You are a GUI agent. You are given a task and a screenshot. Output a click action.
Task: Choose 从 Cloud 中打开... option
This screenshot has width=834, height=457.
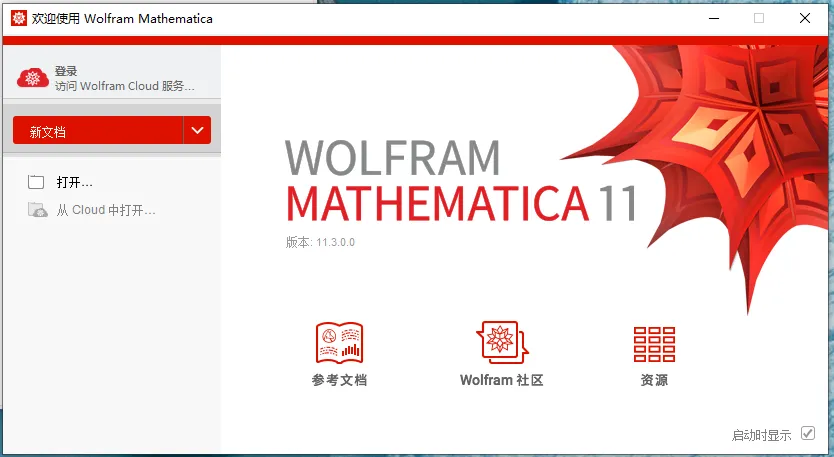pyautogui.click(x=106, y=210)
